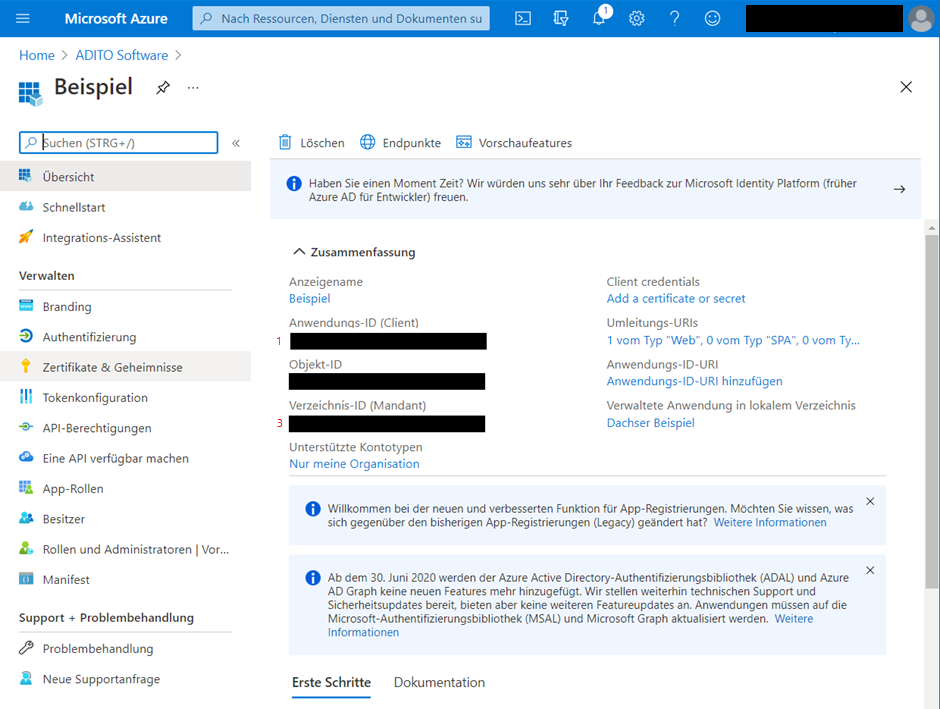Open the feedback smiley icon
This screenshot has height=709, width=940.
click(712, 18)
